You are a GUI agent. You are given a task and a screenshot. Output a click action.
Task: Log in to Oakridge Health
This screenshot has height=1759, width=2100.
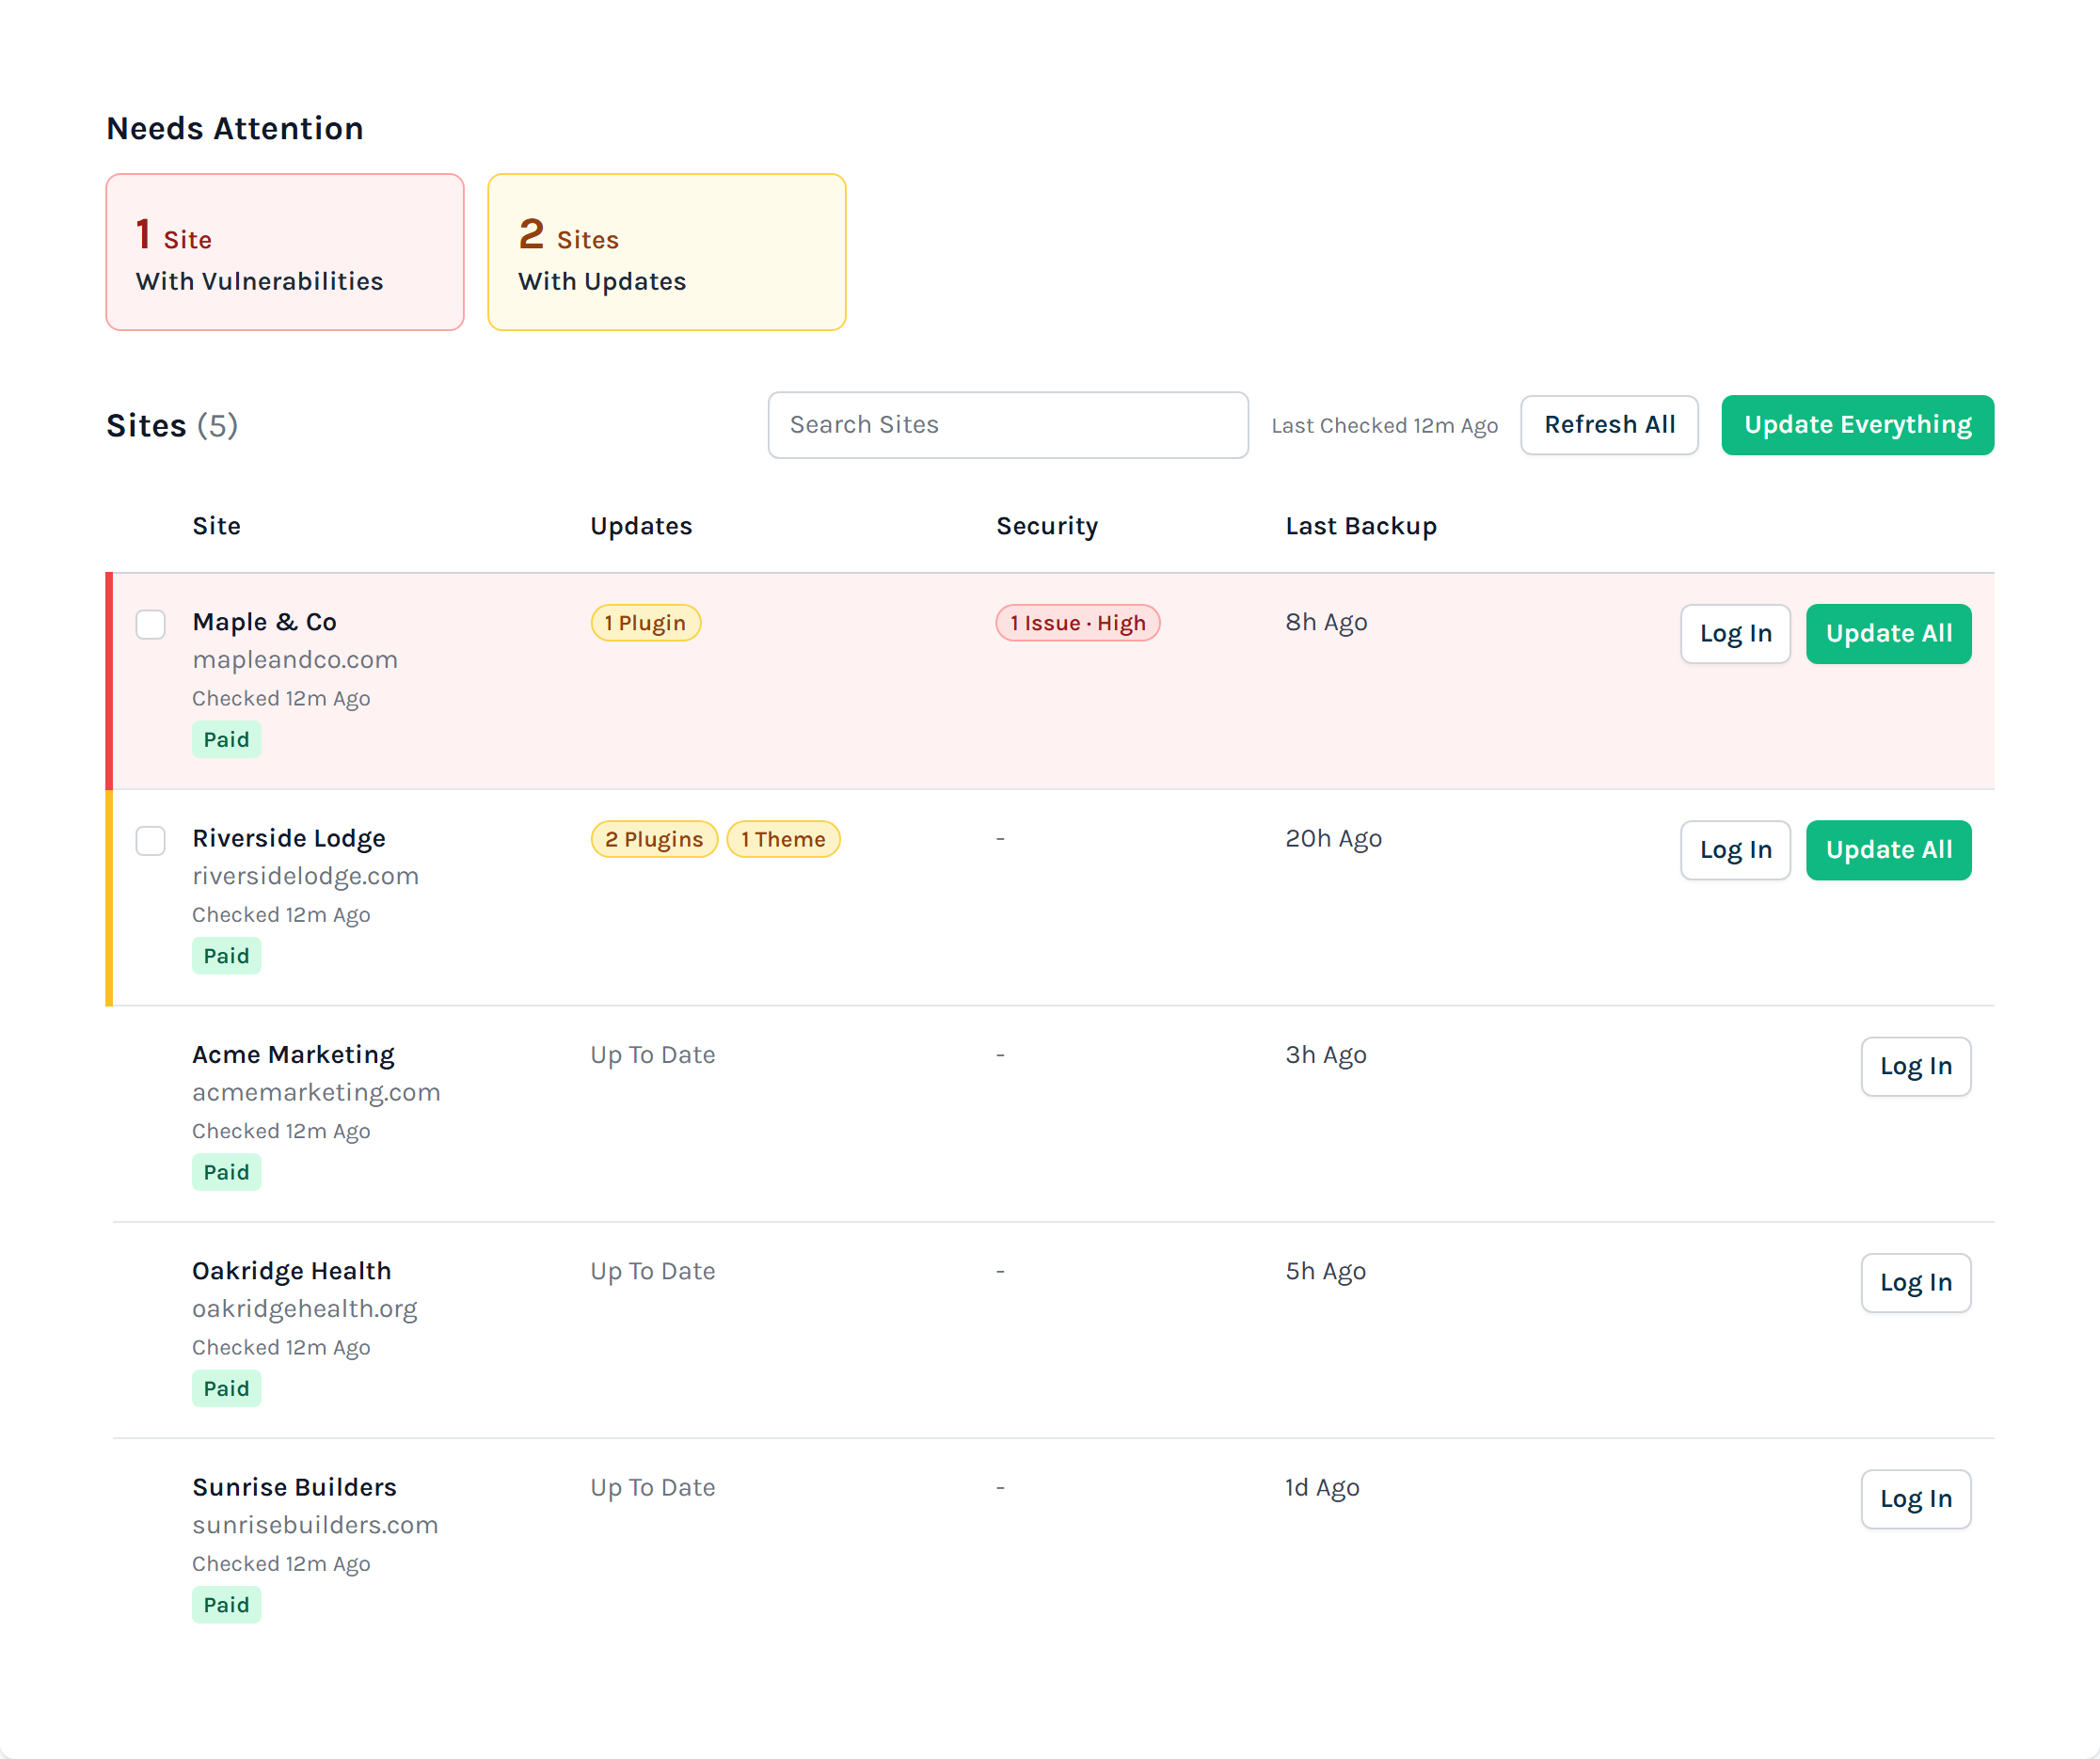[x=1915, y=1283]
